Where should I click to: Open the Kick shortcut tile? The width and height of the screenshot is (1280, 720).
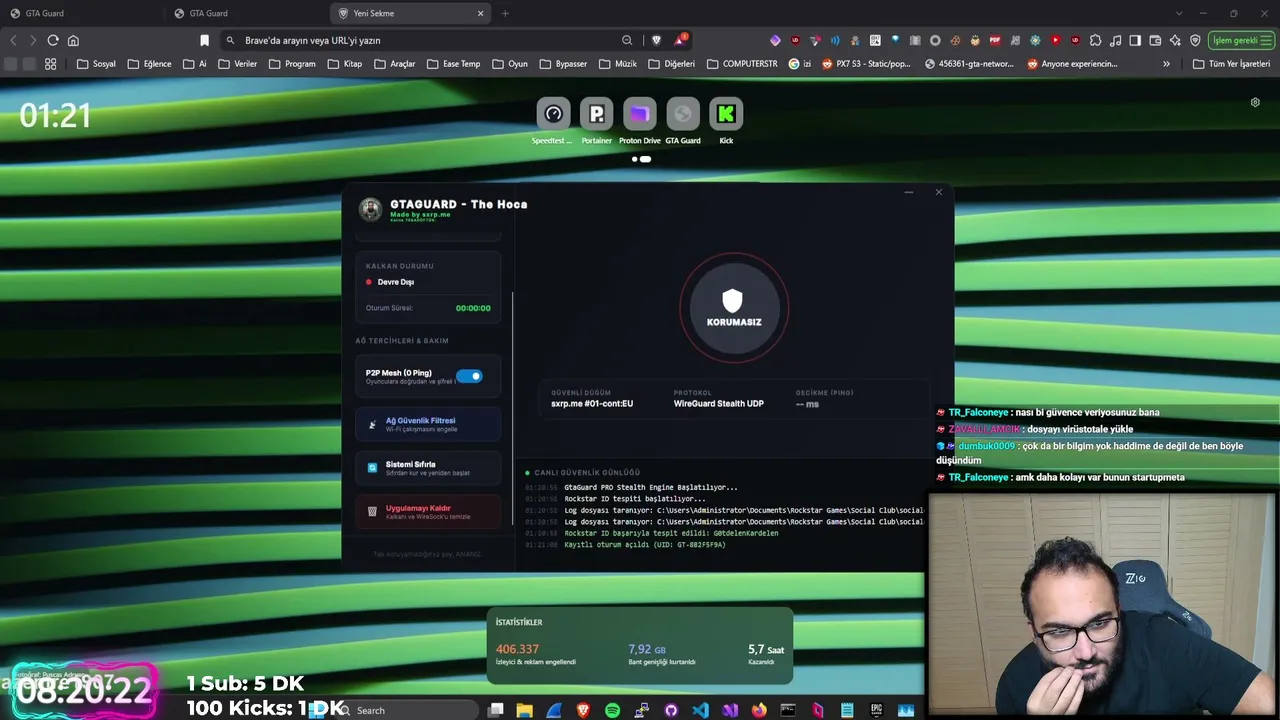click(726, 114)
